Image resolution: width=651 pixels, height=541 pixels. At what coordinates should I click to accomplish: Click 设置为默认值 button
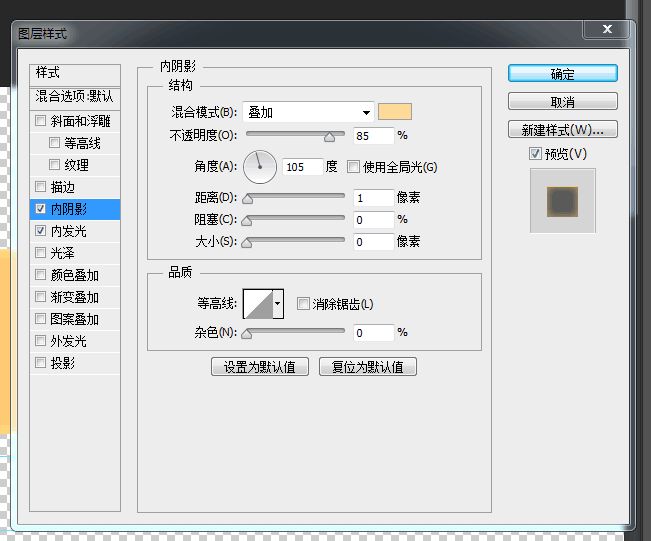pyautogui.click(x=259, y=367)
